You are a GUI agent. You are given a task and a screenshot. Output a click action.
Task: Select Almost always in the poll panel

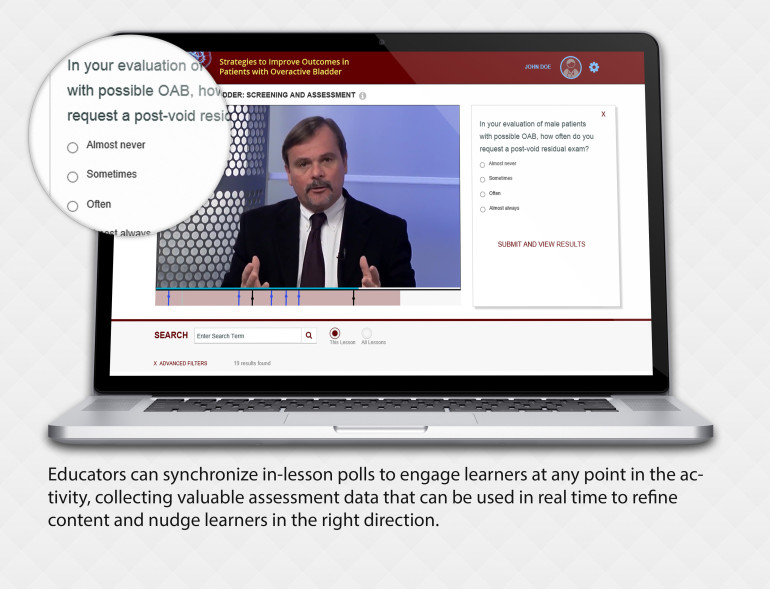[482, 210]
